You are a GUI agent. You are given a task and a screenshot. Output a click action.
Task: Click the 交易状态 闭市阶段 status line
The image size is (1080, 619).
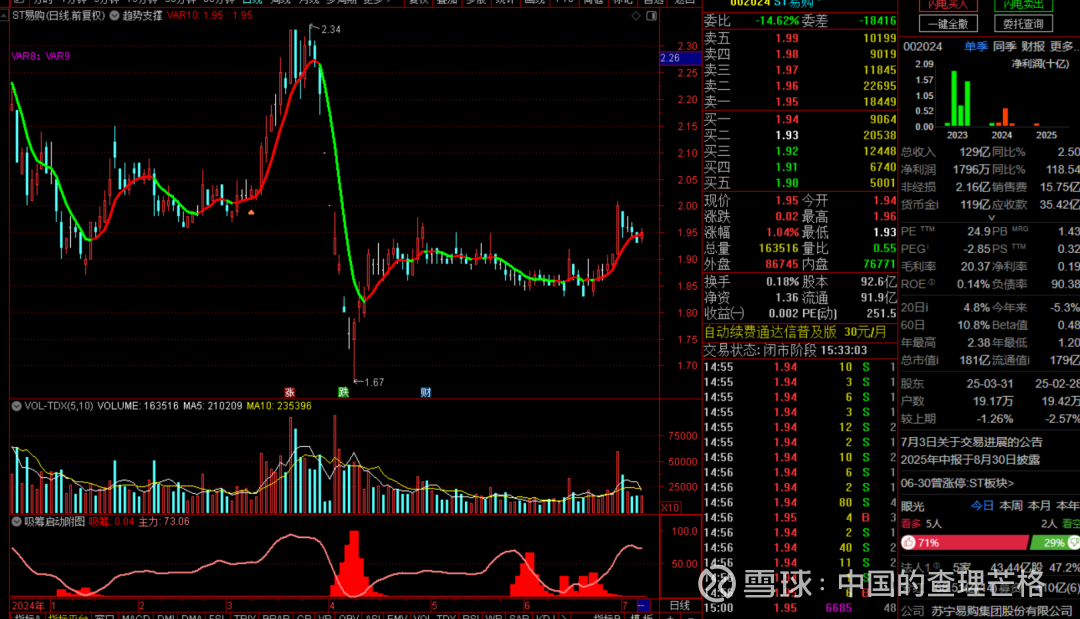(x=785, y=350)
